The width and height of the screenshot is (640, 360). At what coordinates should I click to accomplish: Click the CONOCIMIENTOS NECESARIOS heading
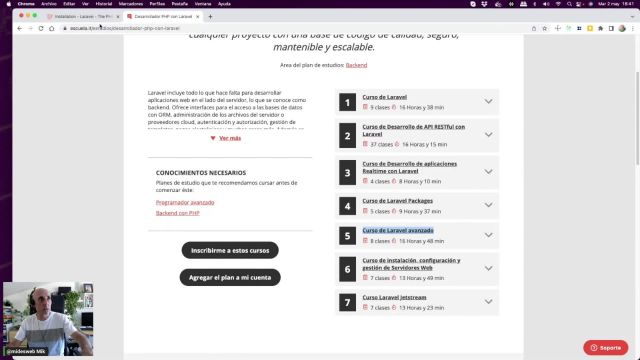point(201,173)
